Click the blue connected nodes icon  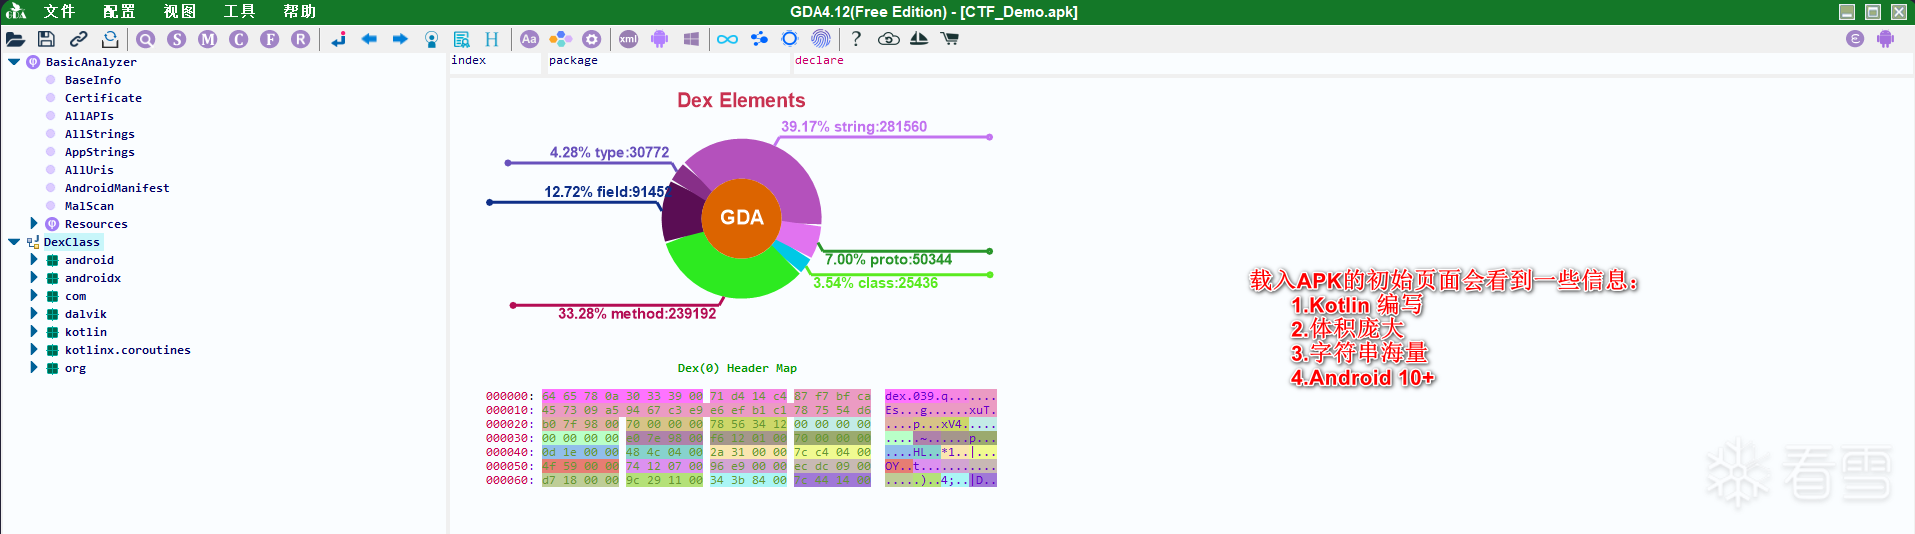point(759,39)
